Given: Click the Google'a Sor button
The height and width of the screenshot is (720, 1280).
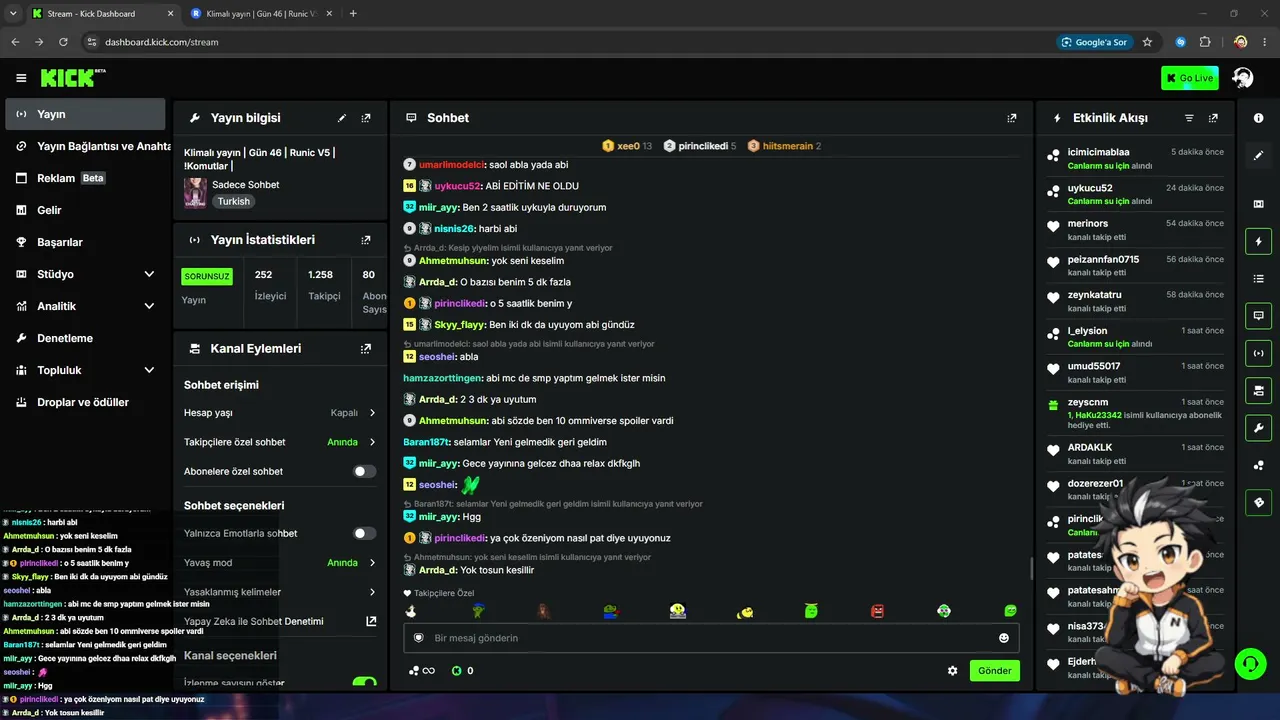Looking at the screenshot, I should (1094, 42).
